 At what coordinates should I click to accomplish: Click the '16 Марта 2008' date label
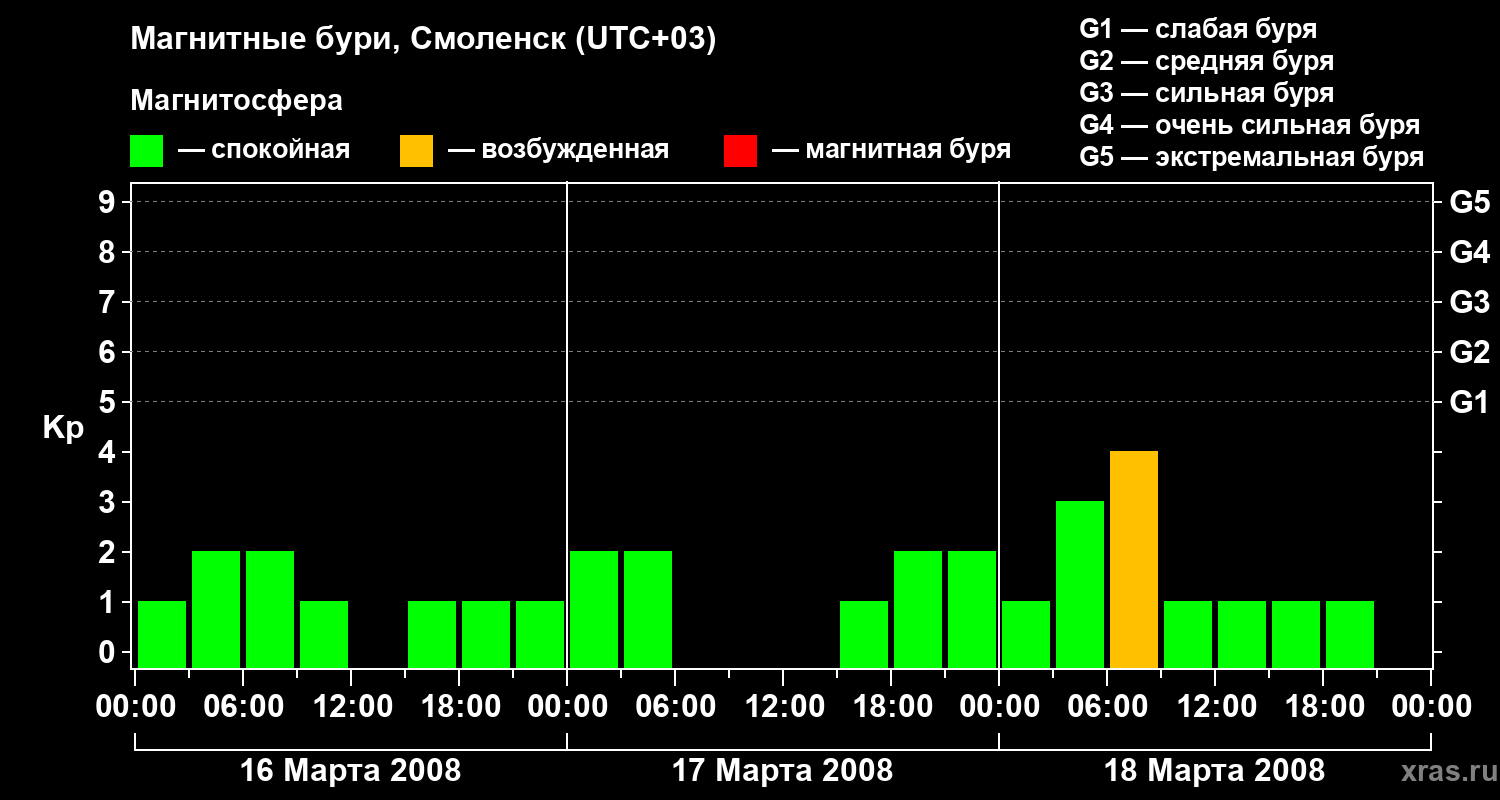(x=351, y=771)
